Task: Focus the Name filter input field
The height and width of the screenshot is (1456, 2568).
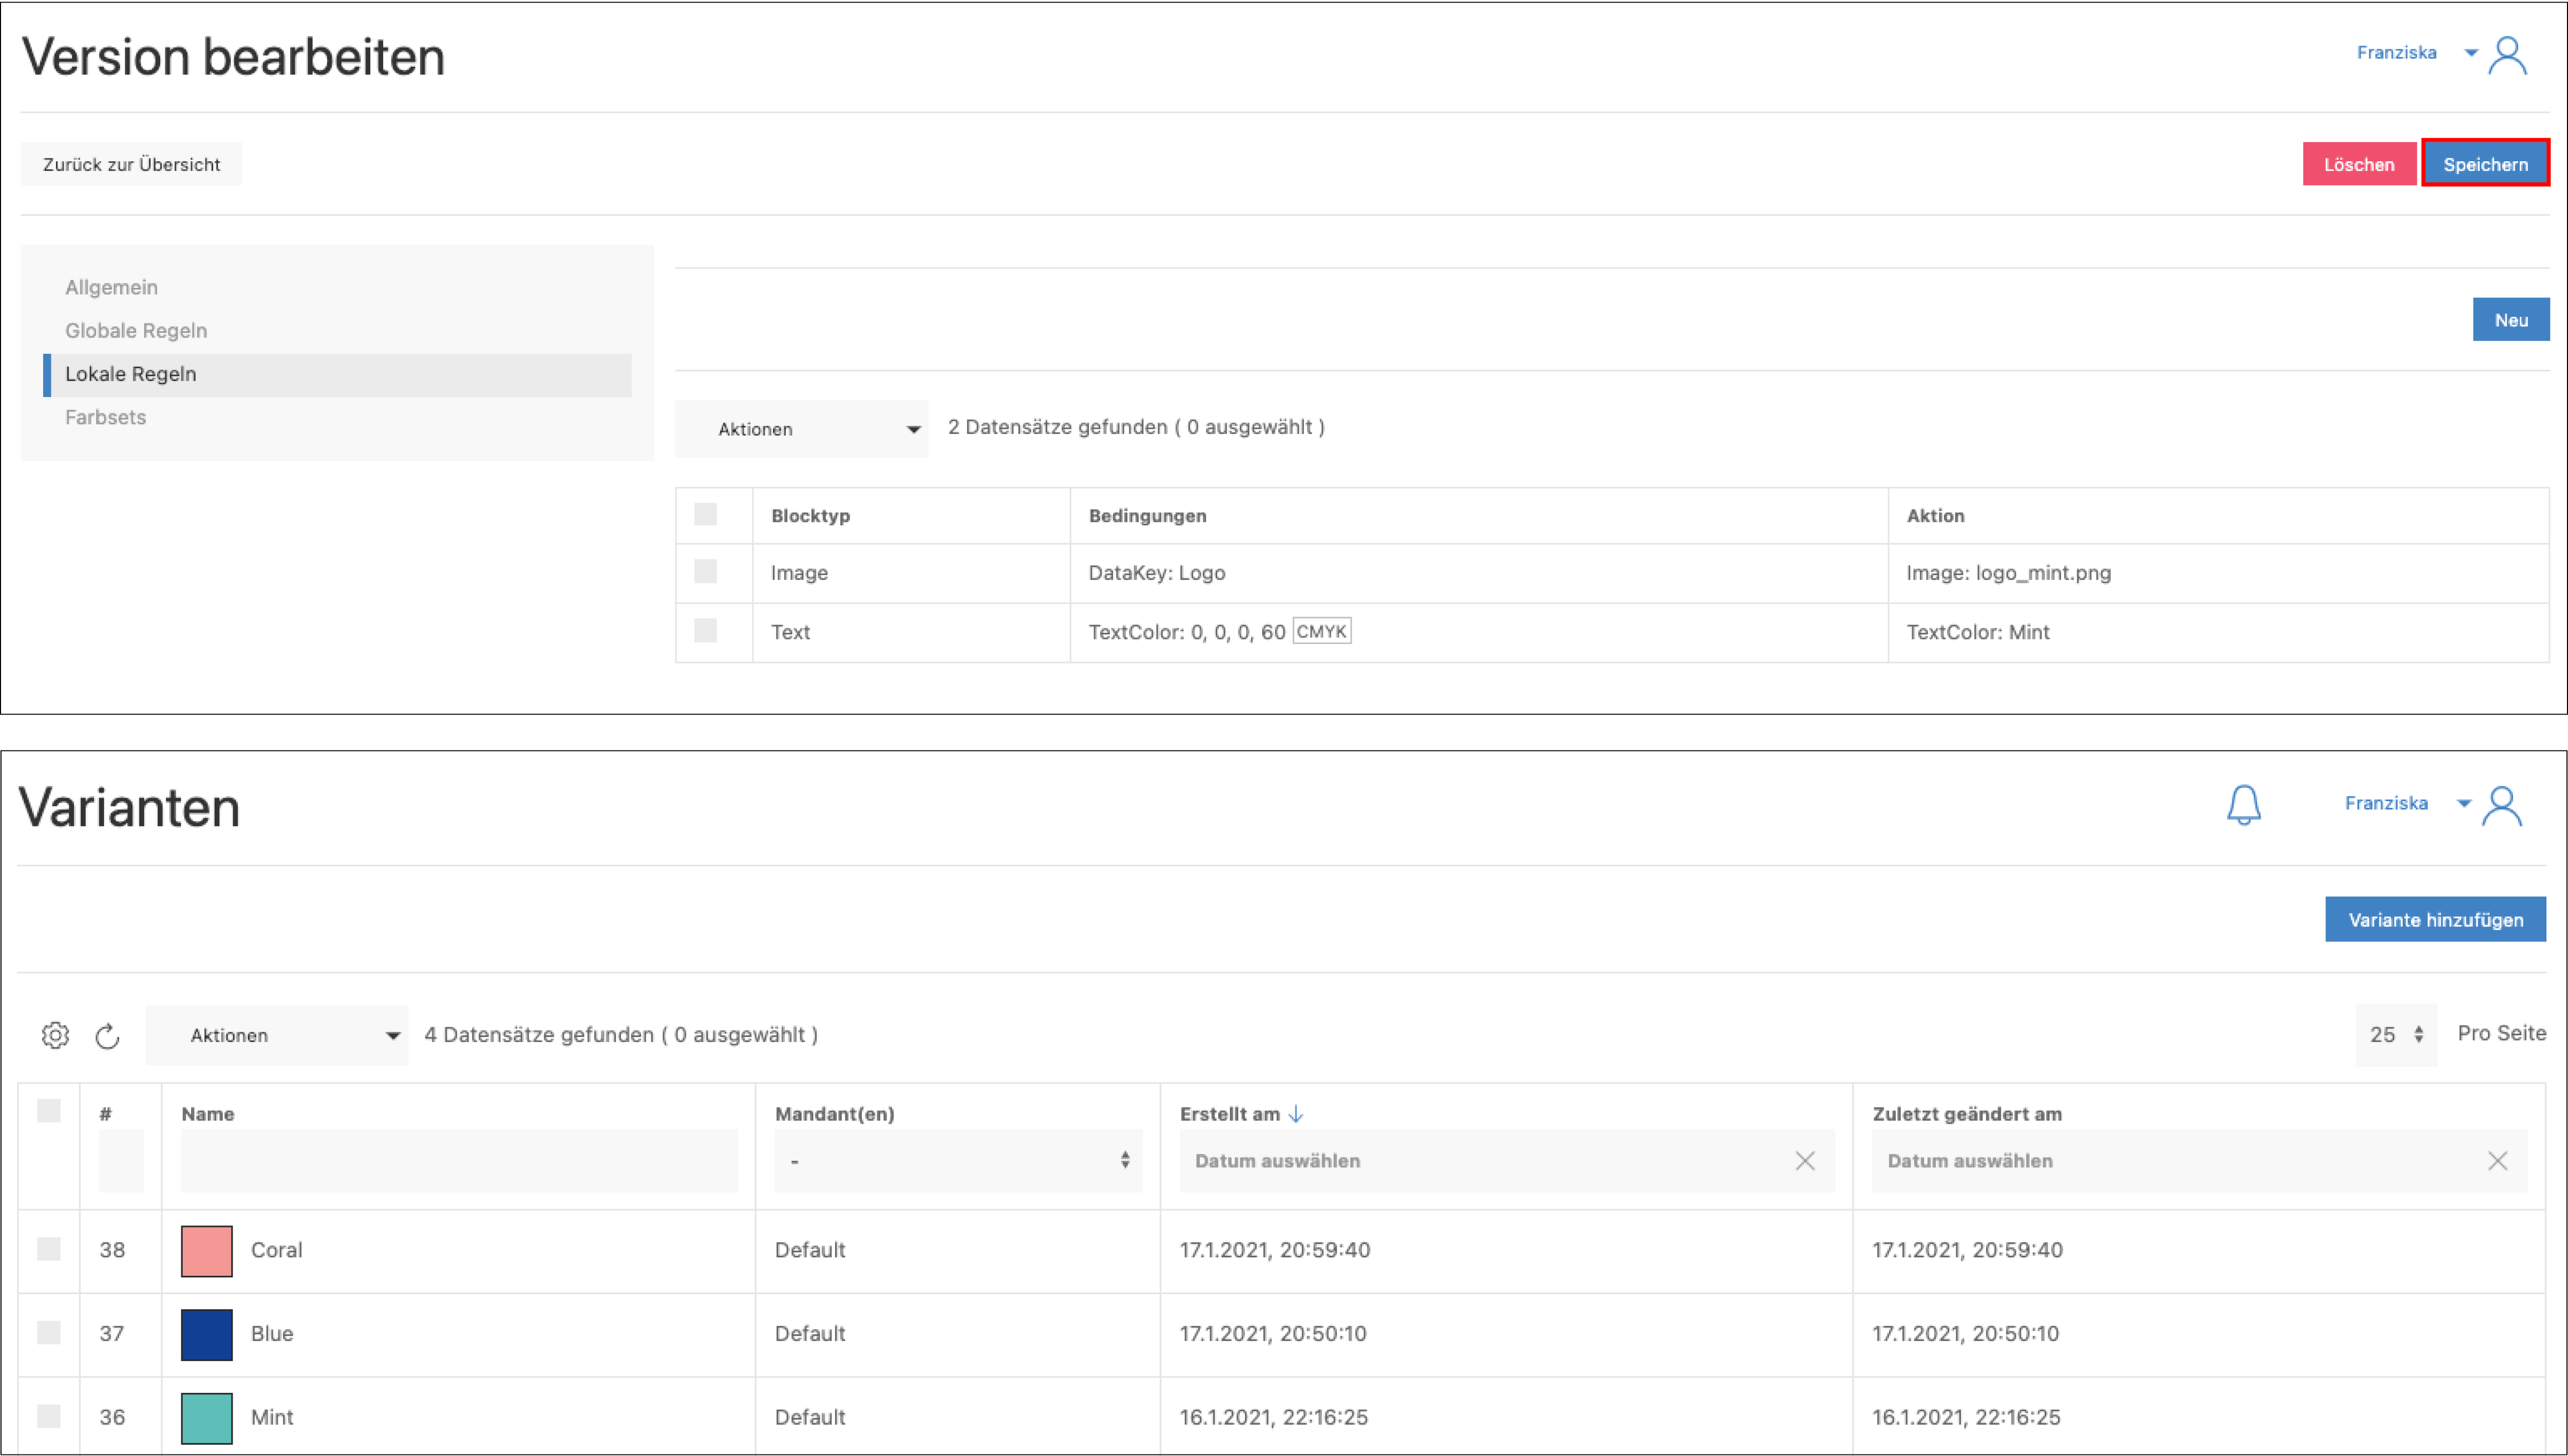Action: 459,1161
